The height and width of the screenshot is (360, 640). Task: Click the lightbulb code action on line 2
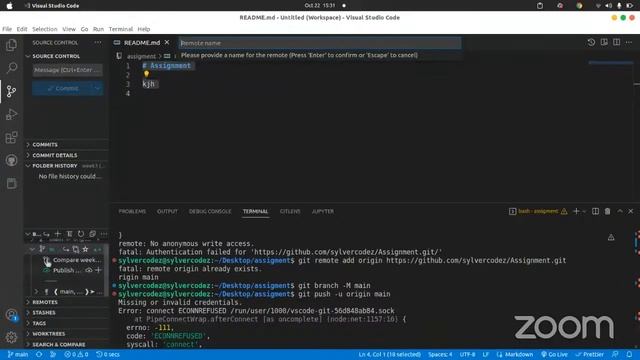click(x=146, y=74)
